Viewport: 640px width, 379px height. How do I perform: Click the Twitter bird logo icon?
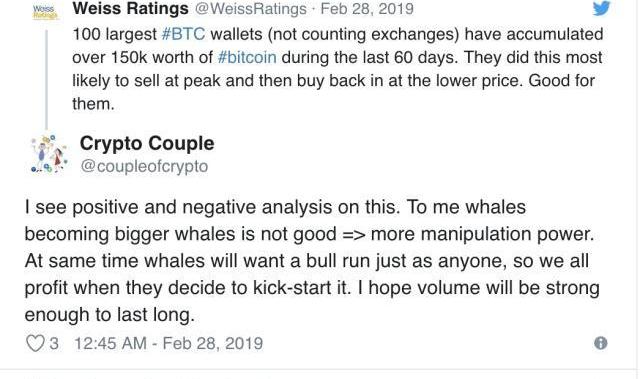(x=602, y=8)
